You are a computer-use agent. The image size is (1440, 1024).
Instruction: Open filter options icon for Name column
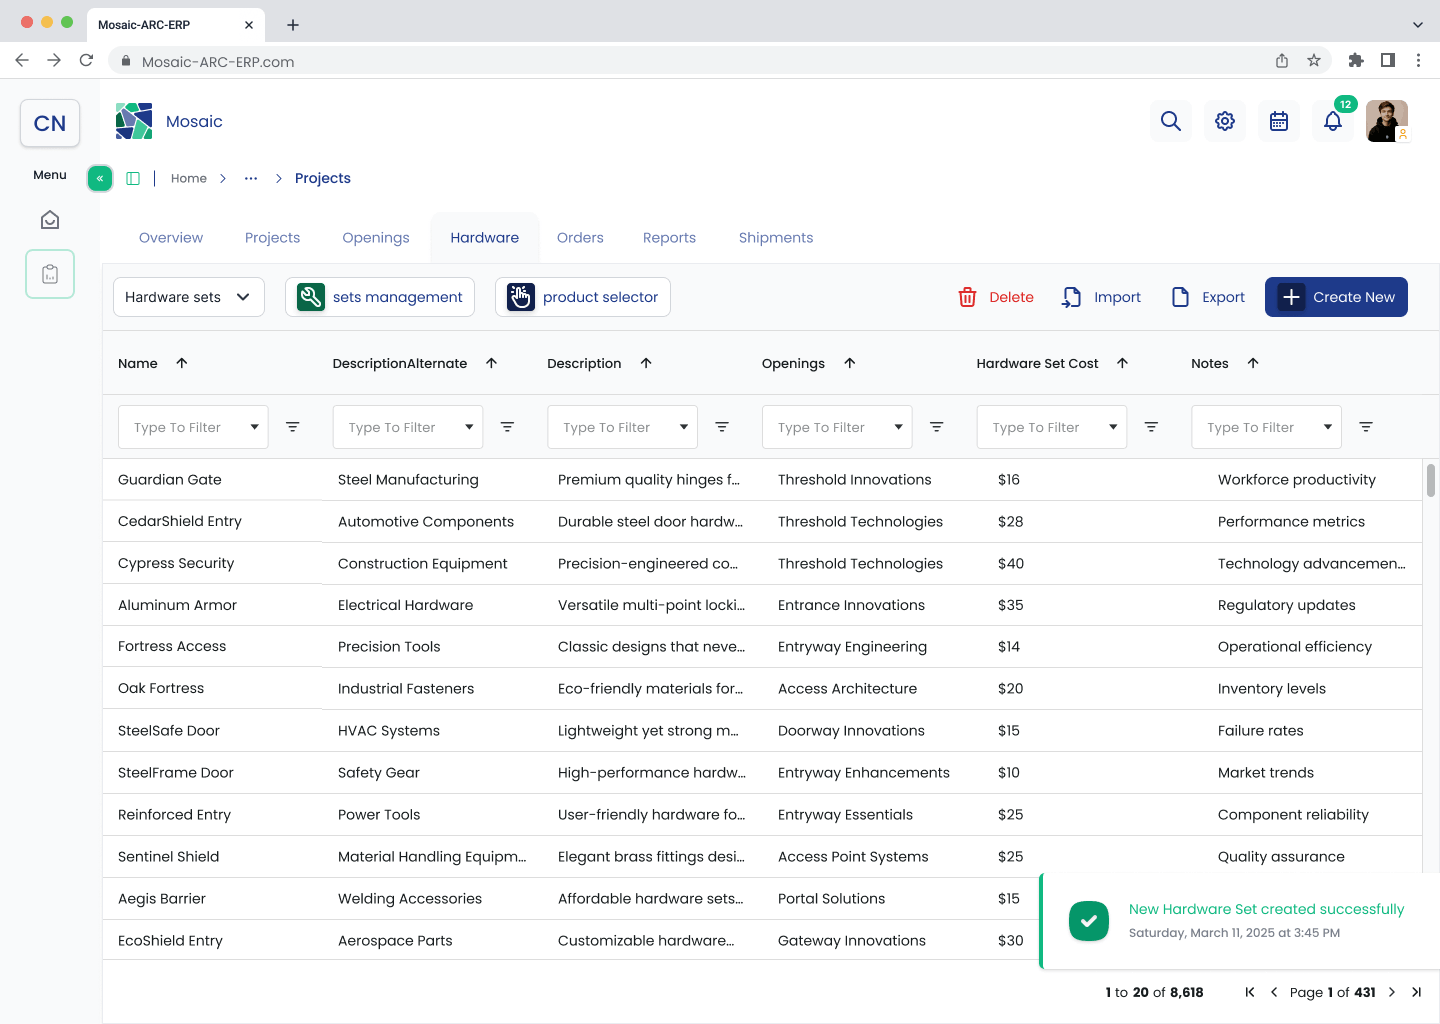[x=293, y=427]
